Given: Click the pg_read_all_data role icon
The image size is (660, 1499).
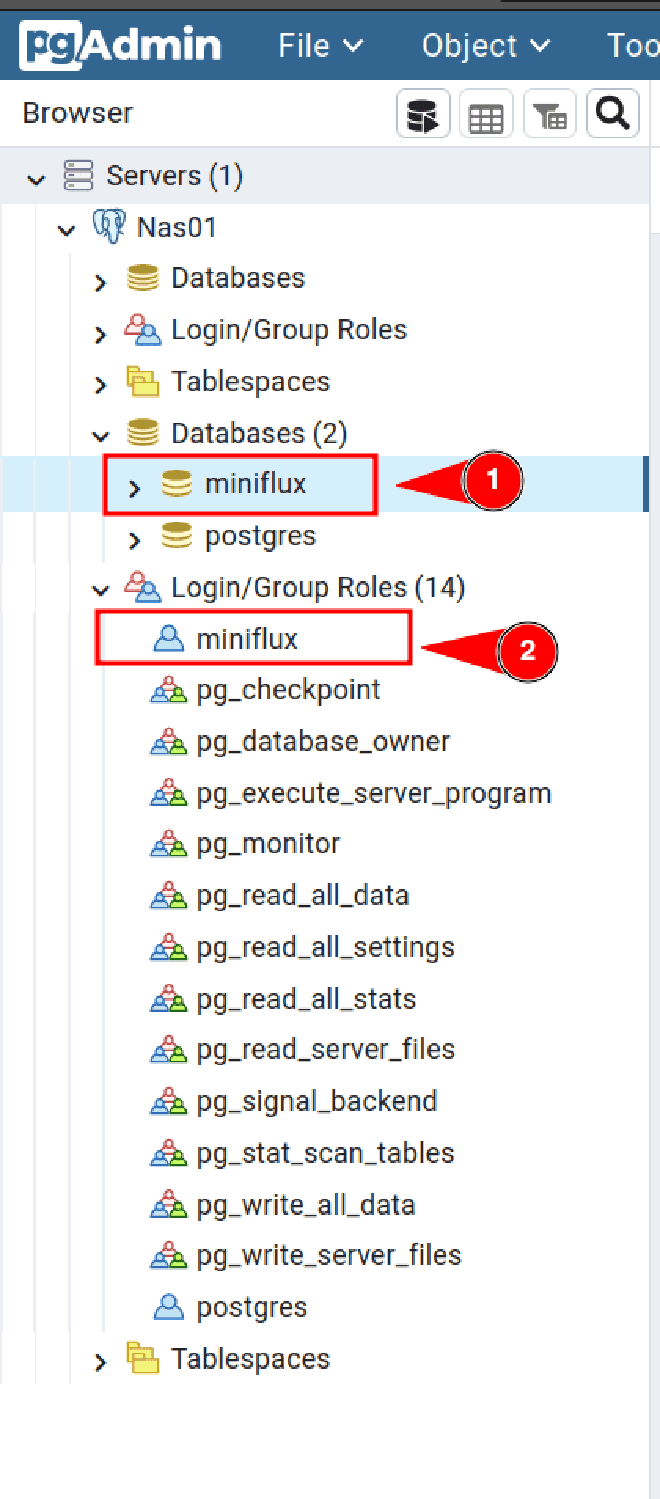Looking at the screenshot, I should (x=168, y=896).
